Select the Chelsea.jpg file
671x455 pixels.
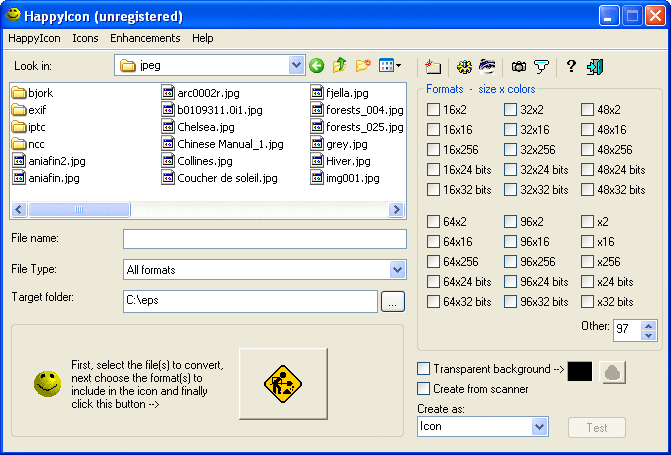point(205,127)
